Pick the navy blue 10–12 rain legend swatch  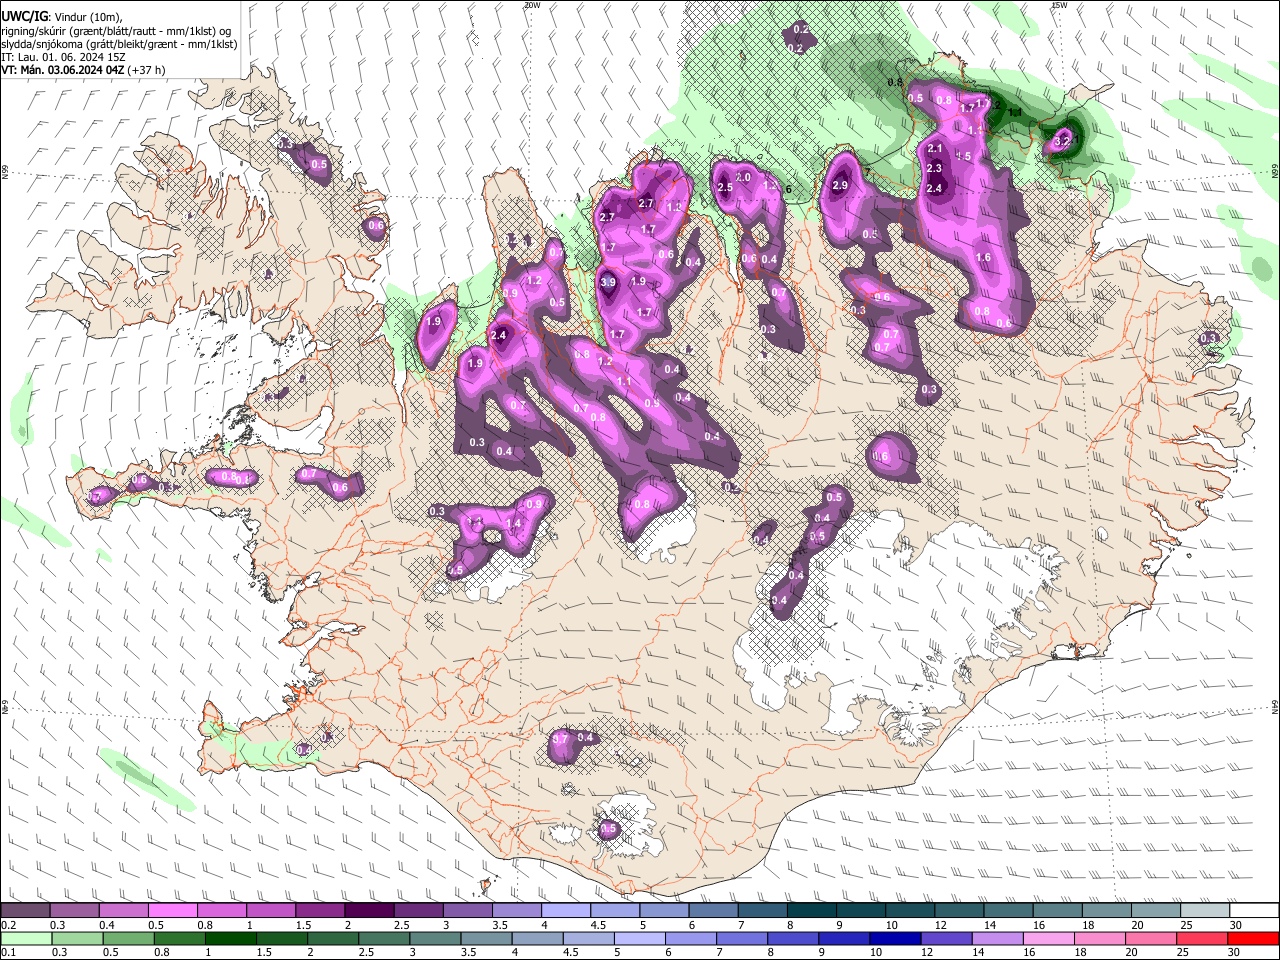click(893, 939)
